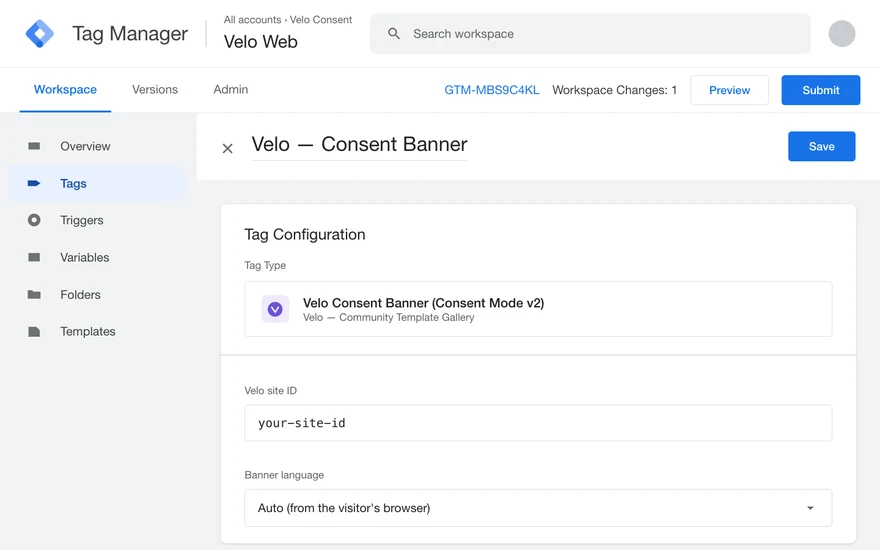Click the Tag Manager title text
880x550 pixels.
click(130, 34)
